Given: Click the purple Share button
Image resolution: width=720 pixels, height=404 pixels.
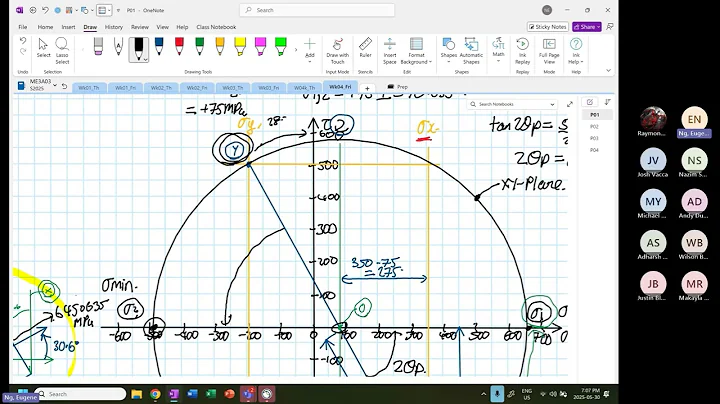Looking at the screenshot, I should 587,27.
